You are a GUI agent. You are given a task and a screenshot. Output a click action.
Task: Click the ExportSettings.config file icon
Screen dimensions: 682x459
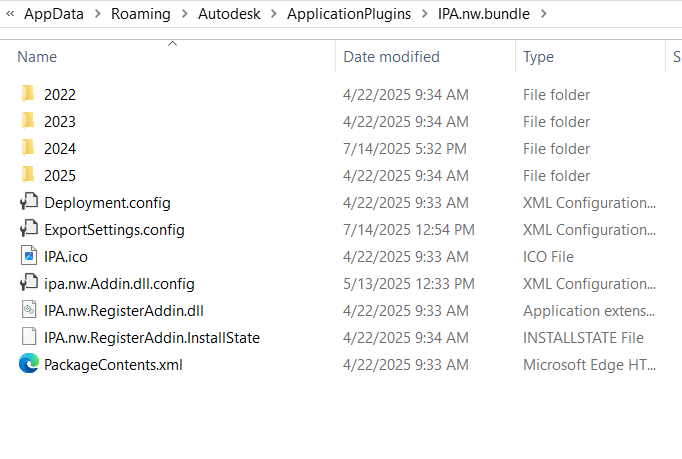pyautogui.click(x=28, y=229)
